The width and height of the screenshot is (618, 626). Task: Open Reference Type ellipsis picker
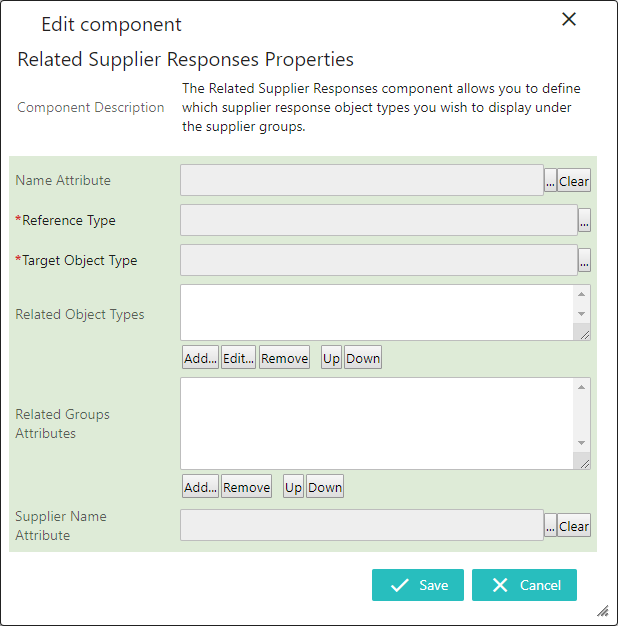(x=584, y=220)
